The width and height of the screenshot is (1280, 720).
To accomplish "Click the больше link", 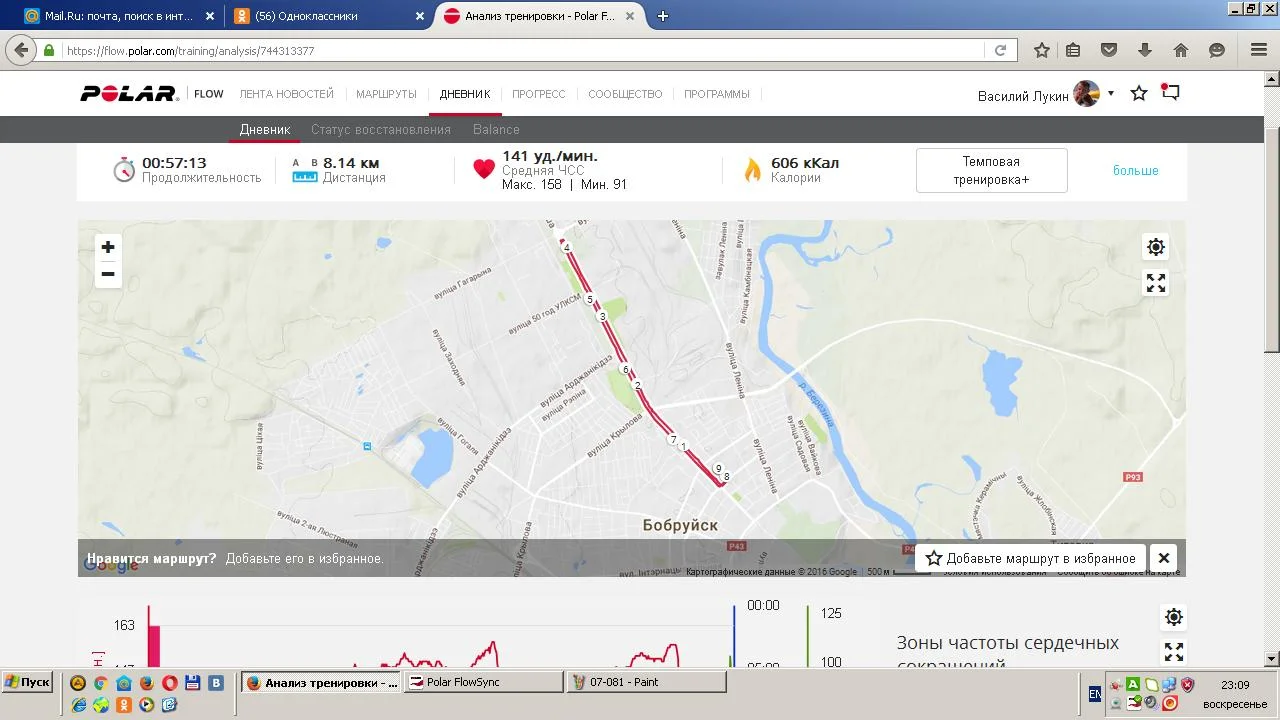I will tap(1136, 170).
